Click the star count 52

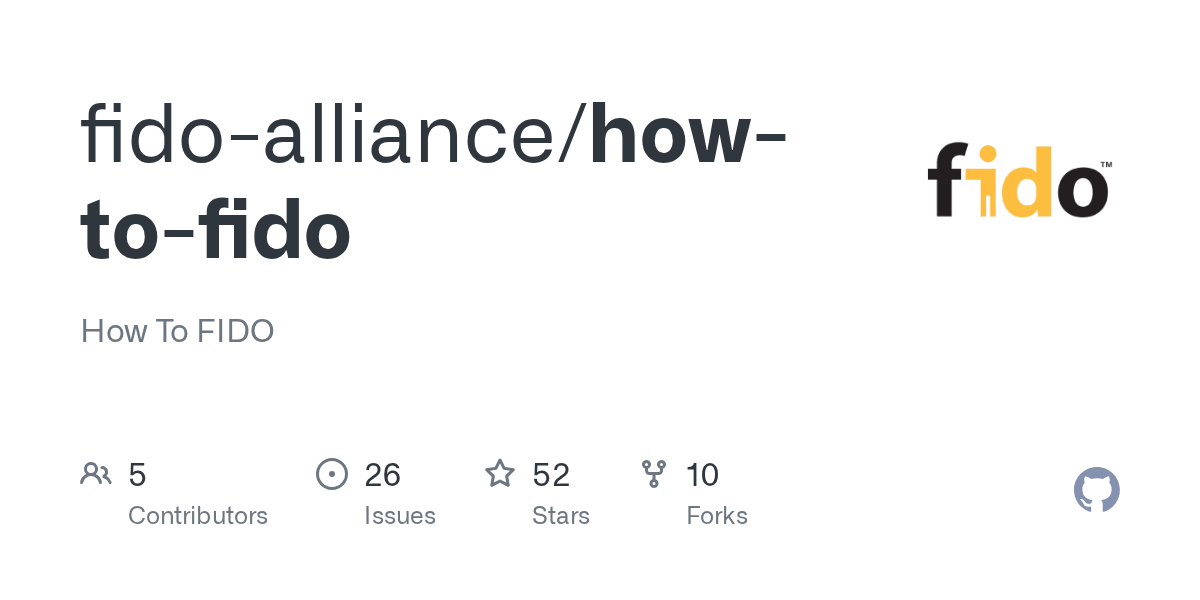point(551,475)
